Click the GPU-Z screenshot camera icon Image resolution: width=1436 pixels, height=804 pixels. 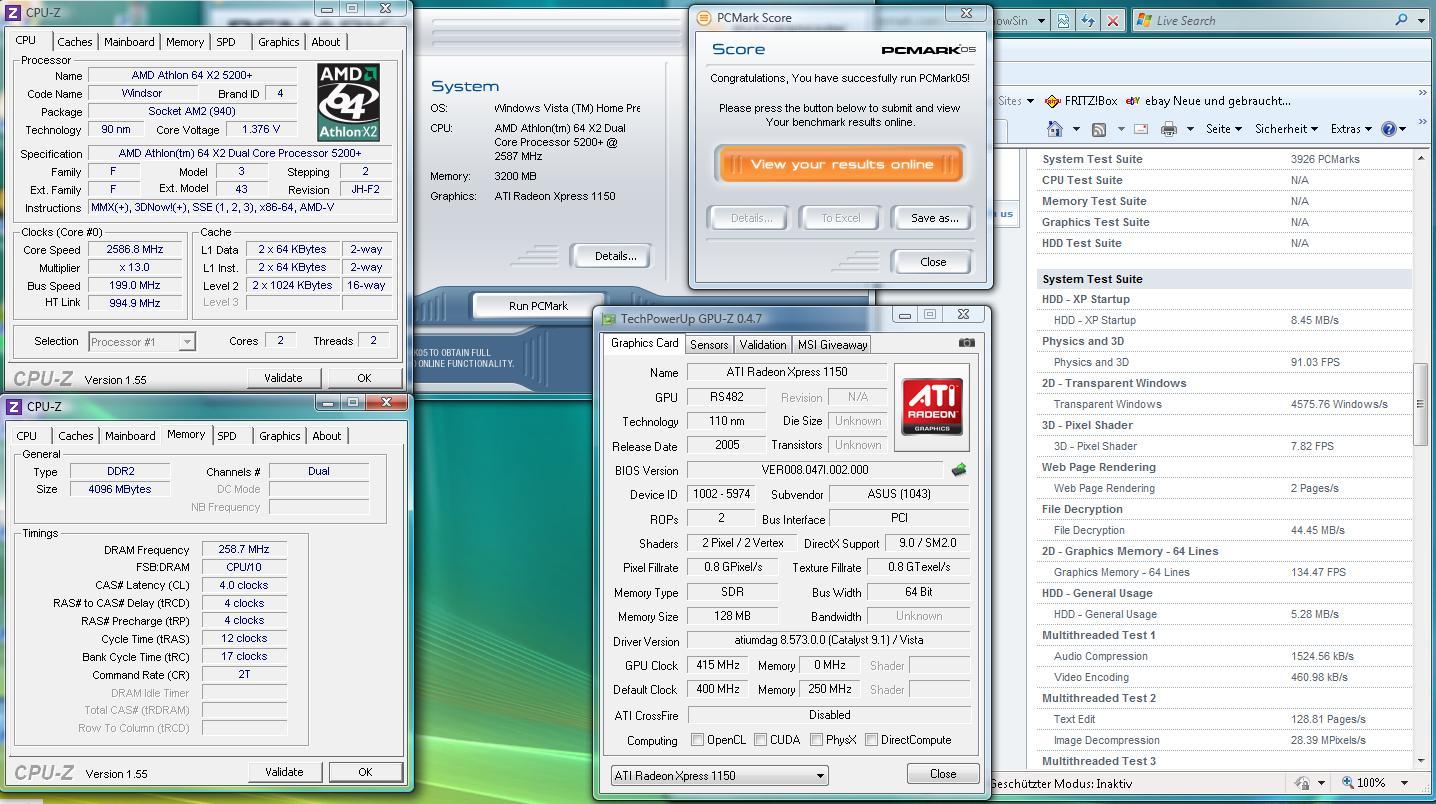(x=966, y=342)
